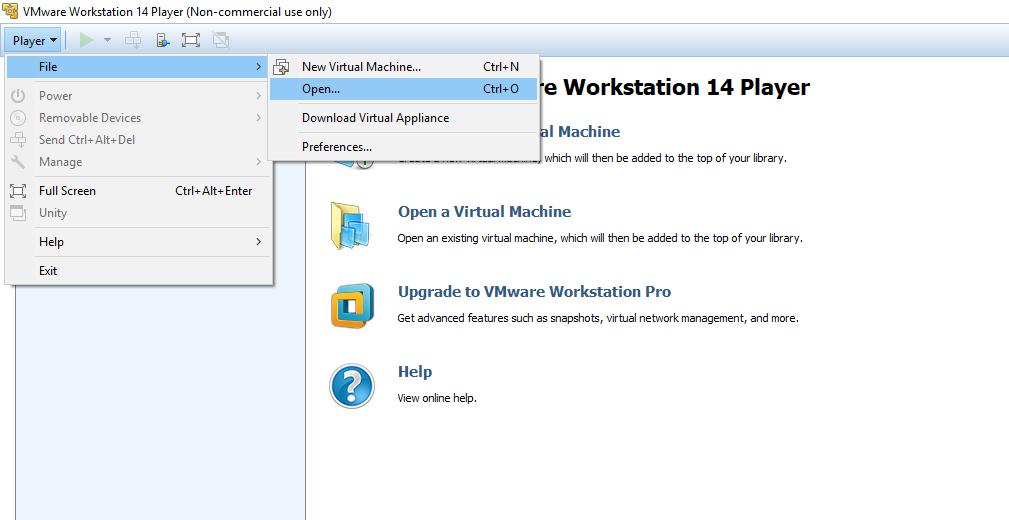Click the Ctrl+Alt+Enter shortcut label
1009x520 pixels.
(x=214, y=191)
